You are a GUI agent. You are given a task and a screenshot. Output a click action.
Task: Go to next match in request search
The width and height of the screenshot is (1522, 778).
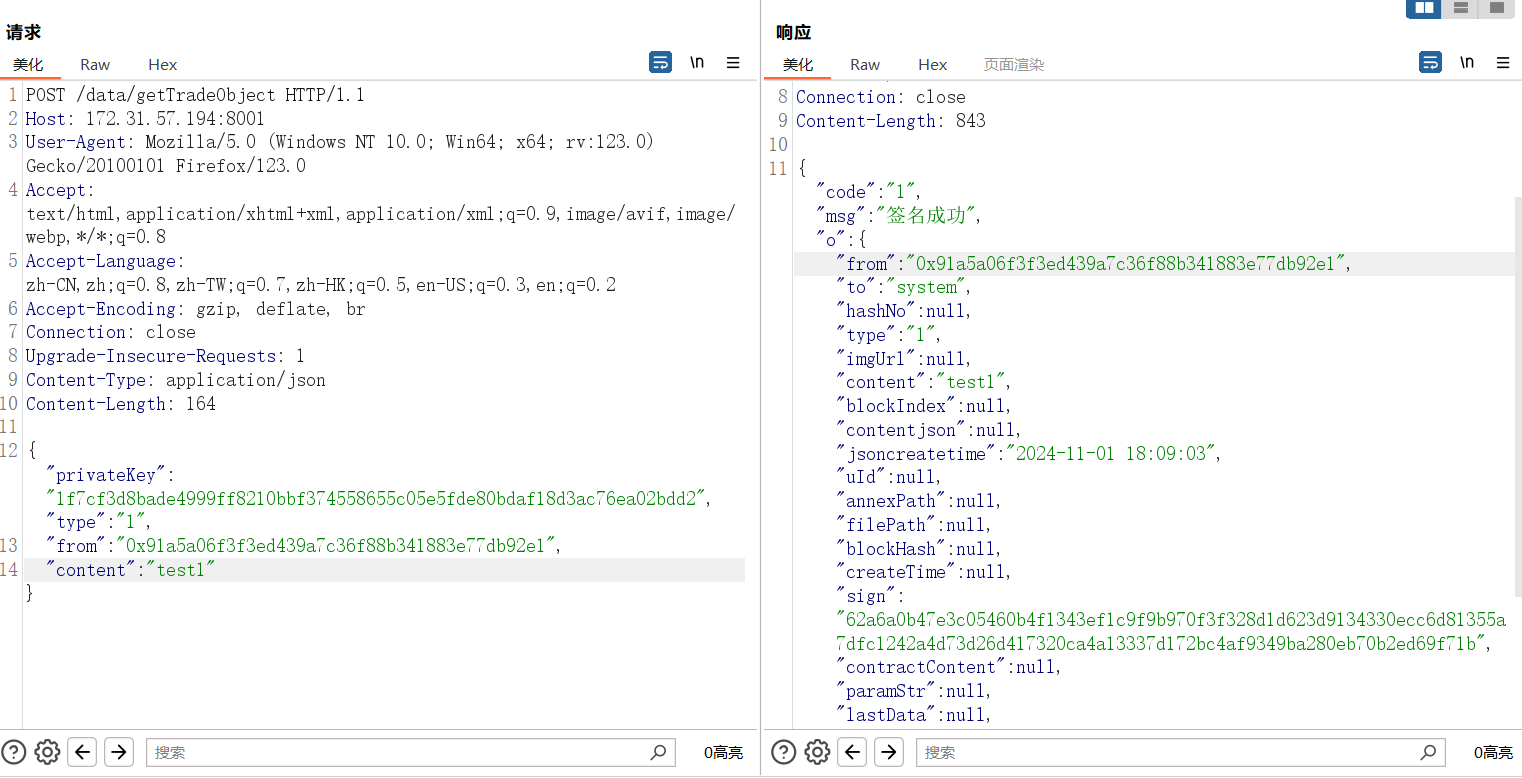119,752
